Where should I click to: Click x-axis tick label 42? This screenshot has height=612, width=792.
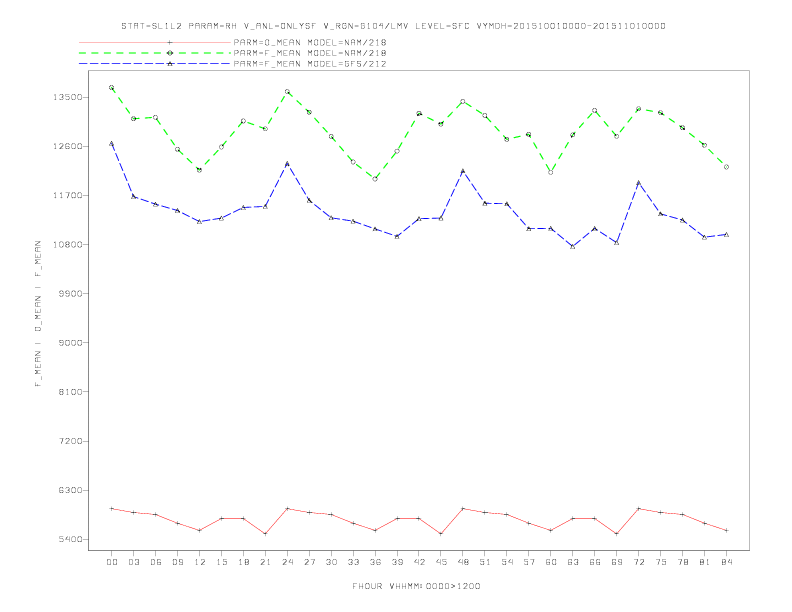coord(419,562)
